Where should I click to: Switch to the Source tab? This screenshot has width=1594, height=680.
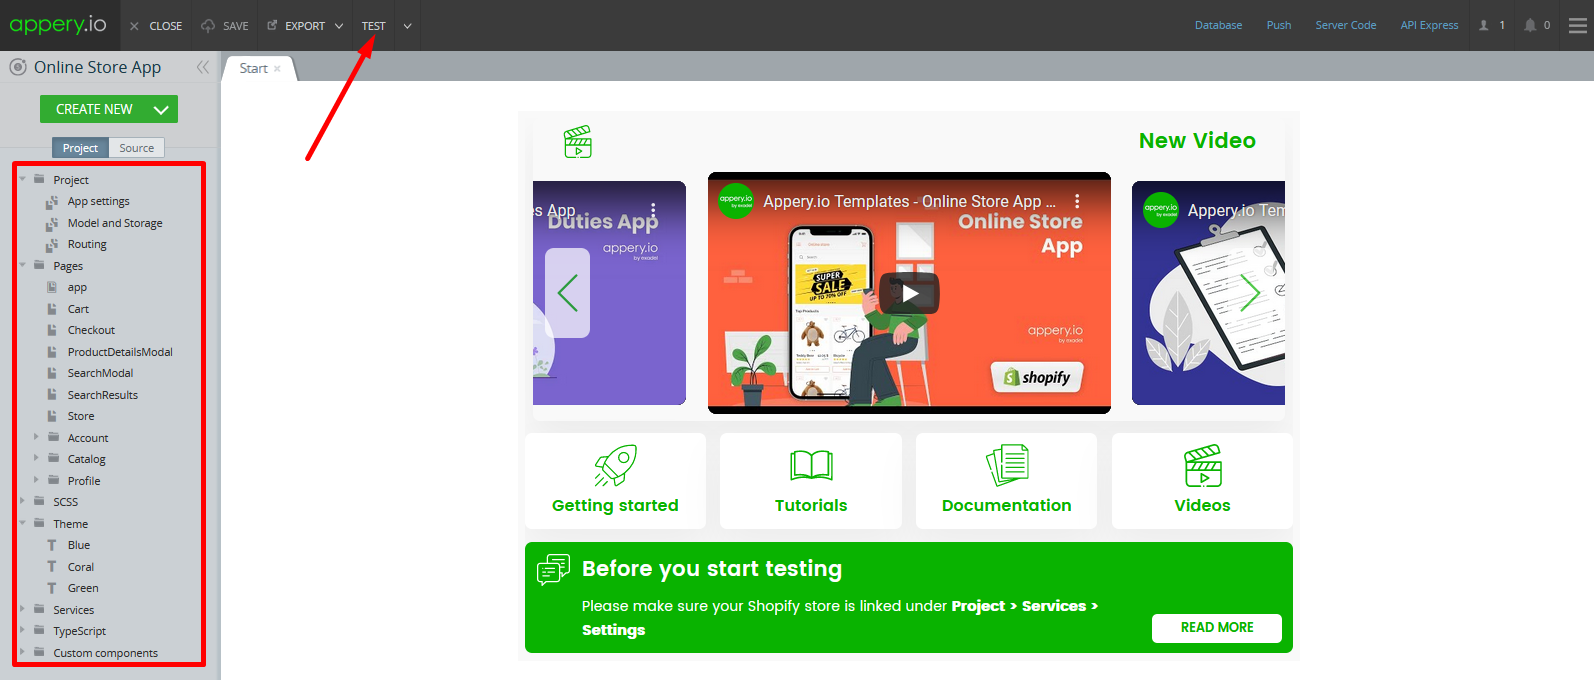click(x=137, y=148)
